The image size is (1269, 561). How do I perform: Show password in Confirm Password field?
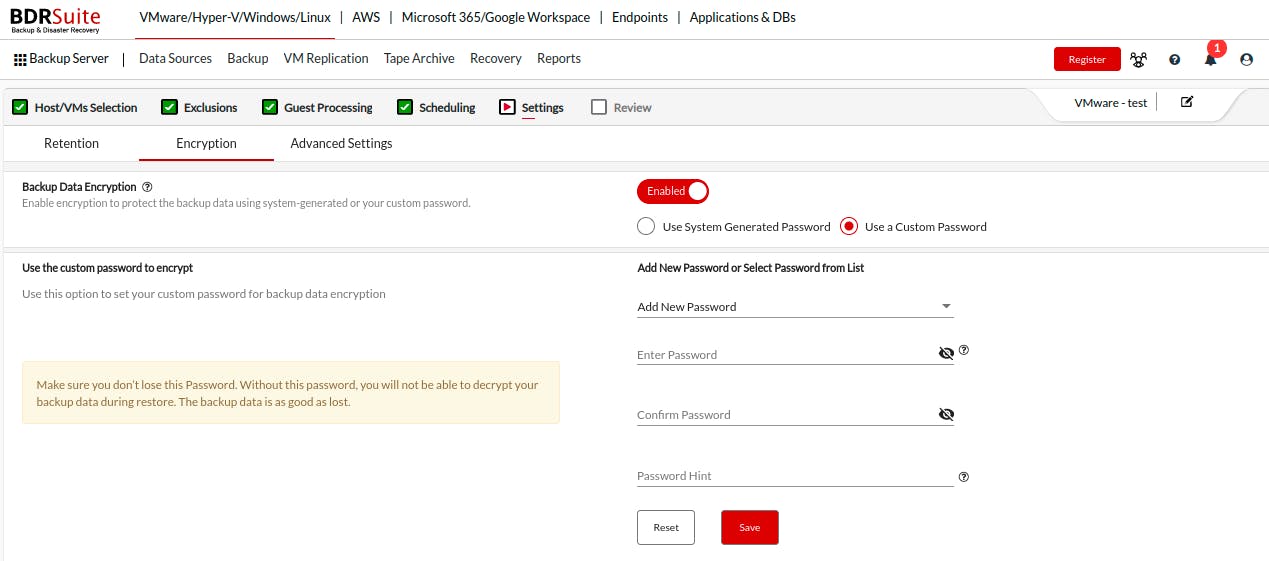946,415
